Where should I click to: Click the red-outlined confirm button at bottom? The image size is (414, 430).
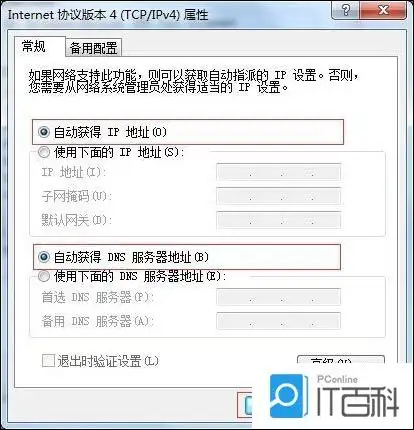click(245, 405)
